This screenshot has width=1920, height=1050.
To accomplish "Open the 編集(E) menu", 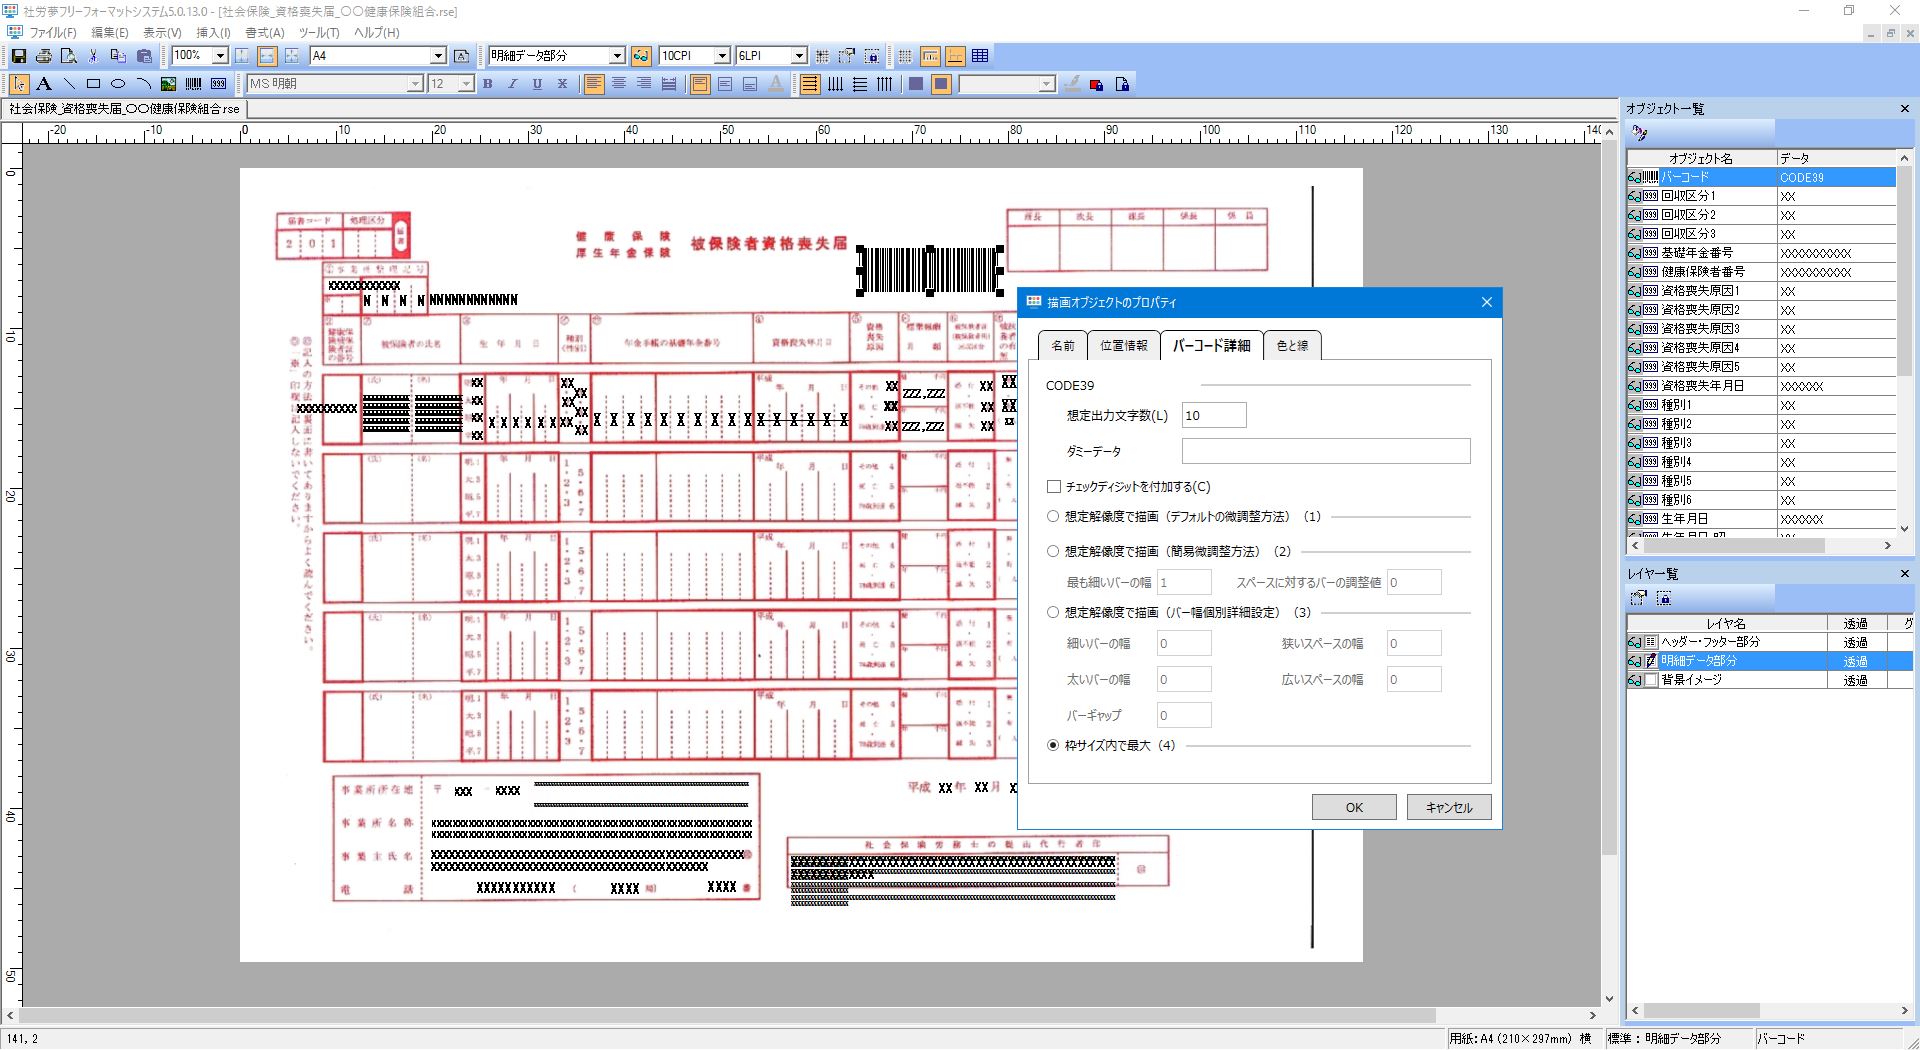I will click(x=110, y=32).
